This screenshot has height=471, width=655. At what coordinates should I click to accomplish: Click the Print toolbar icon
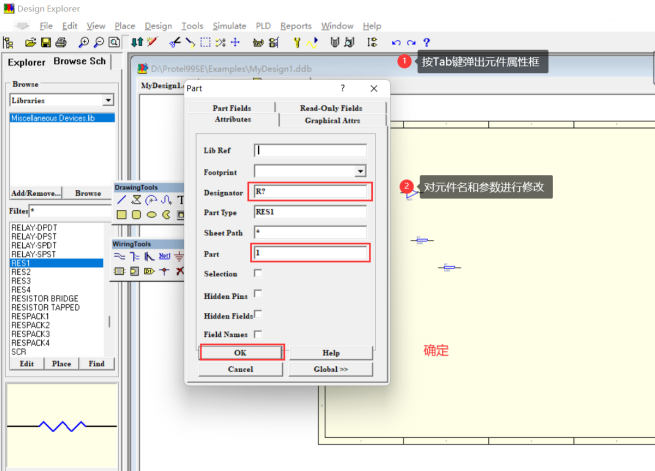[x=61, y=43]
